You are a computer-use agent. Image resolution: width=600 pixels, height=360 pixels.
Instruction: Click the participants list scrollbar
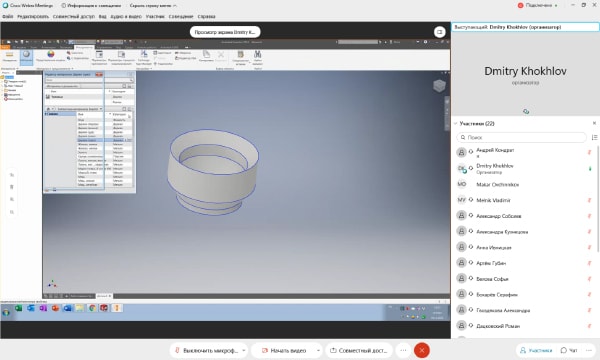coord(598,198)
